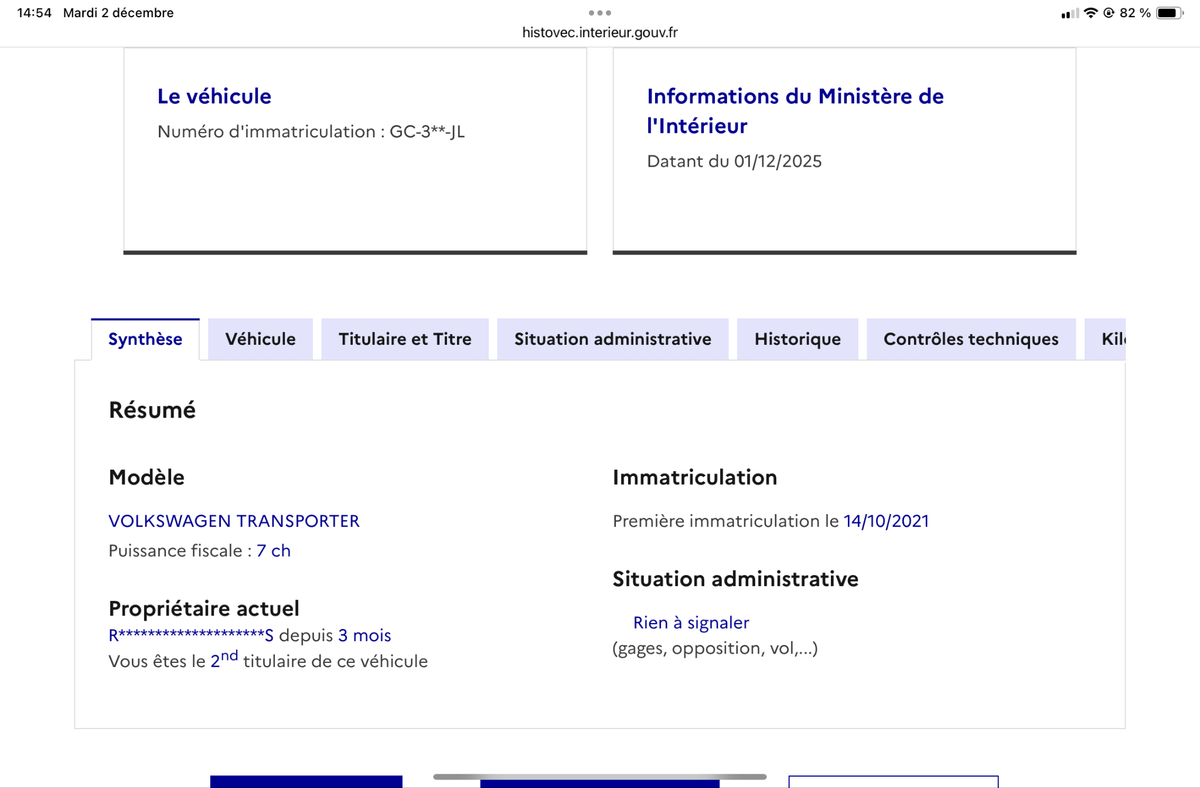This screenshot has height=788, width=1200.
Task: Switch to the Véhicule tab
Action: tap(260, 339)
